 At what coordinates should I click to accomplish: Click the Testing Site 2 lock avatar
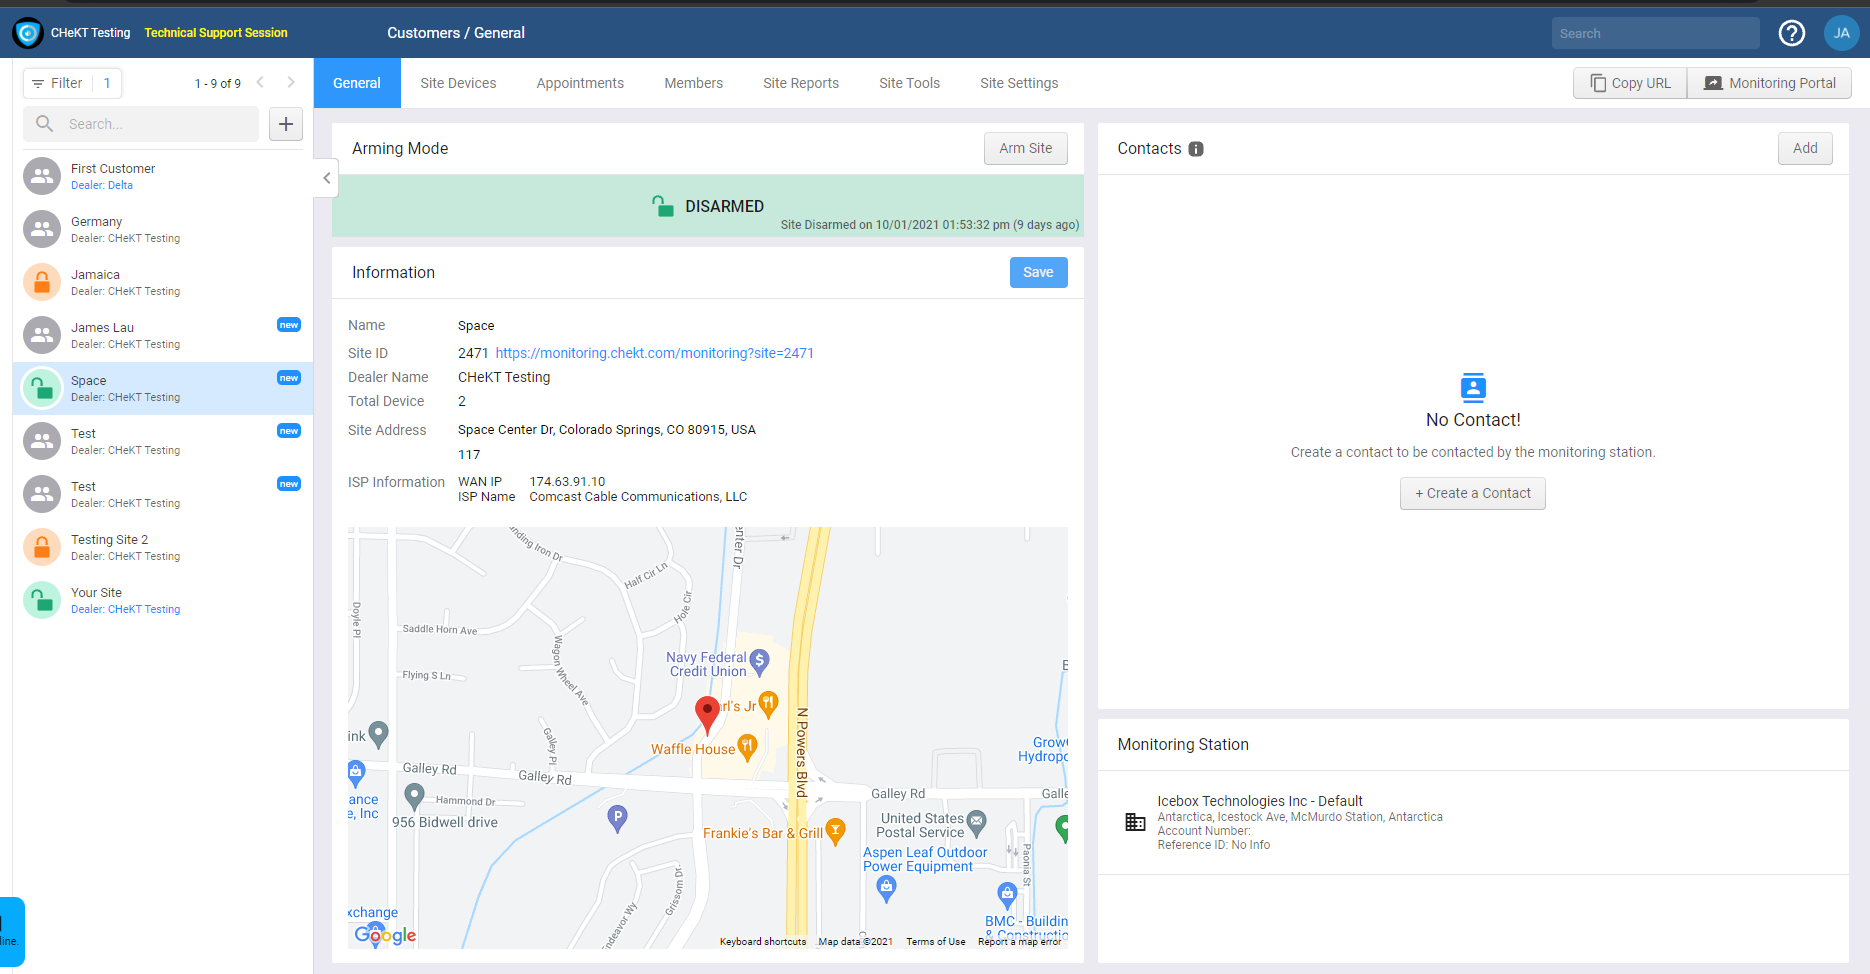pos(42,547)
